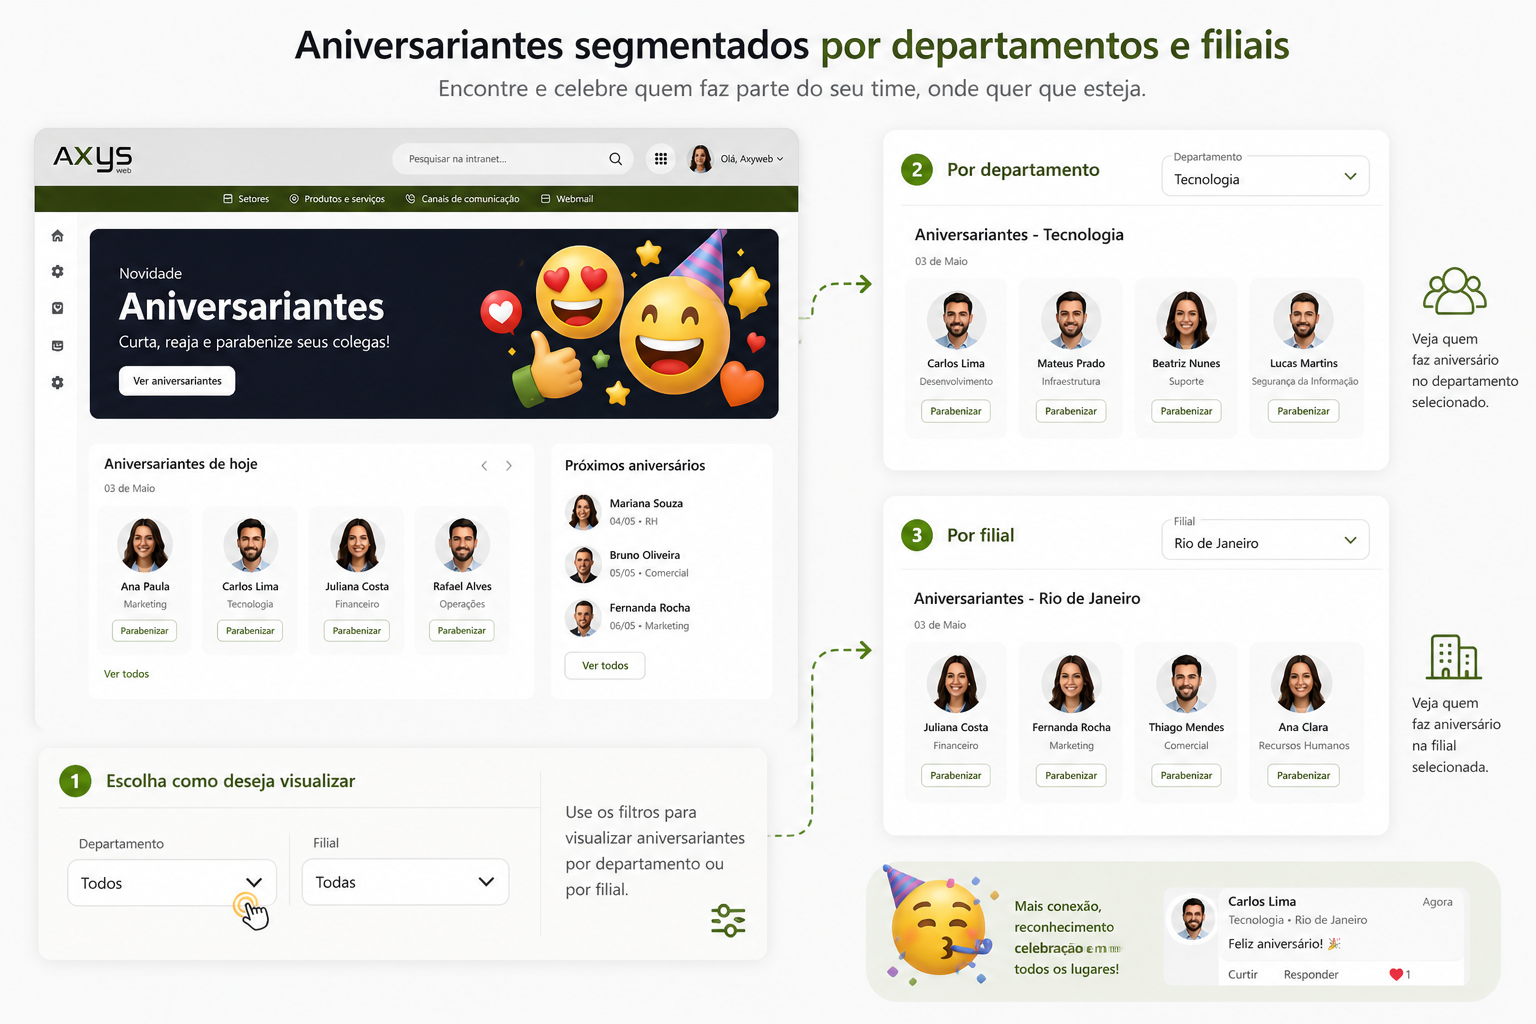Click the Aniversariantes - Tecnologia heading
This screenshot has width=1536, height=1024.
click(x=1019, y=235)
